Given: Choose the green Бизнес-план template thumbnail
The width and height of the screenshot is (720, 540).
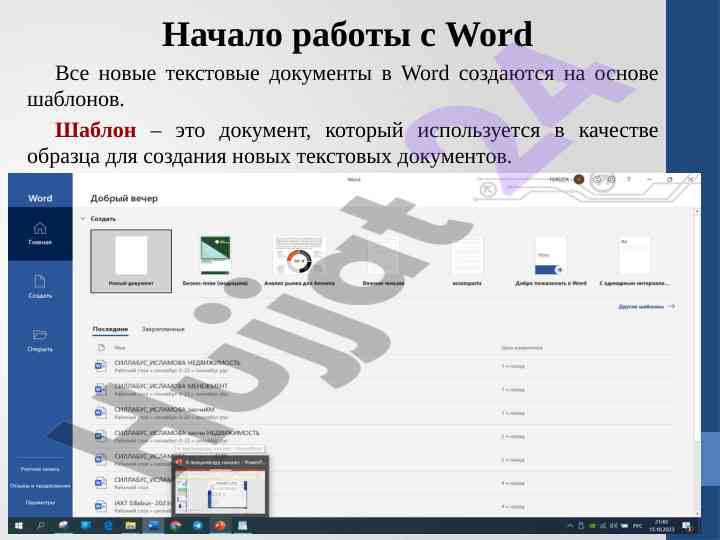Looking at the screenshot, I should pos(215,255).
